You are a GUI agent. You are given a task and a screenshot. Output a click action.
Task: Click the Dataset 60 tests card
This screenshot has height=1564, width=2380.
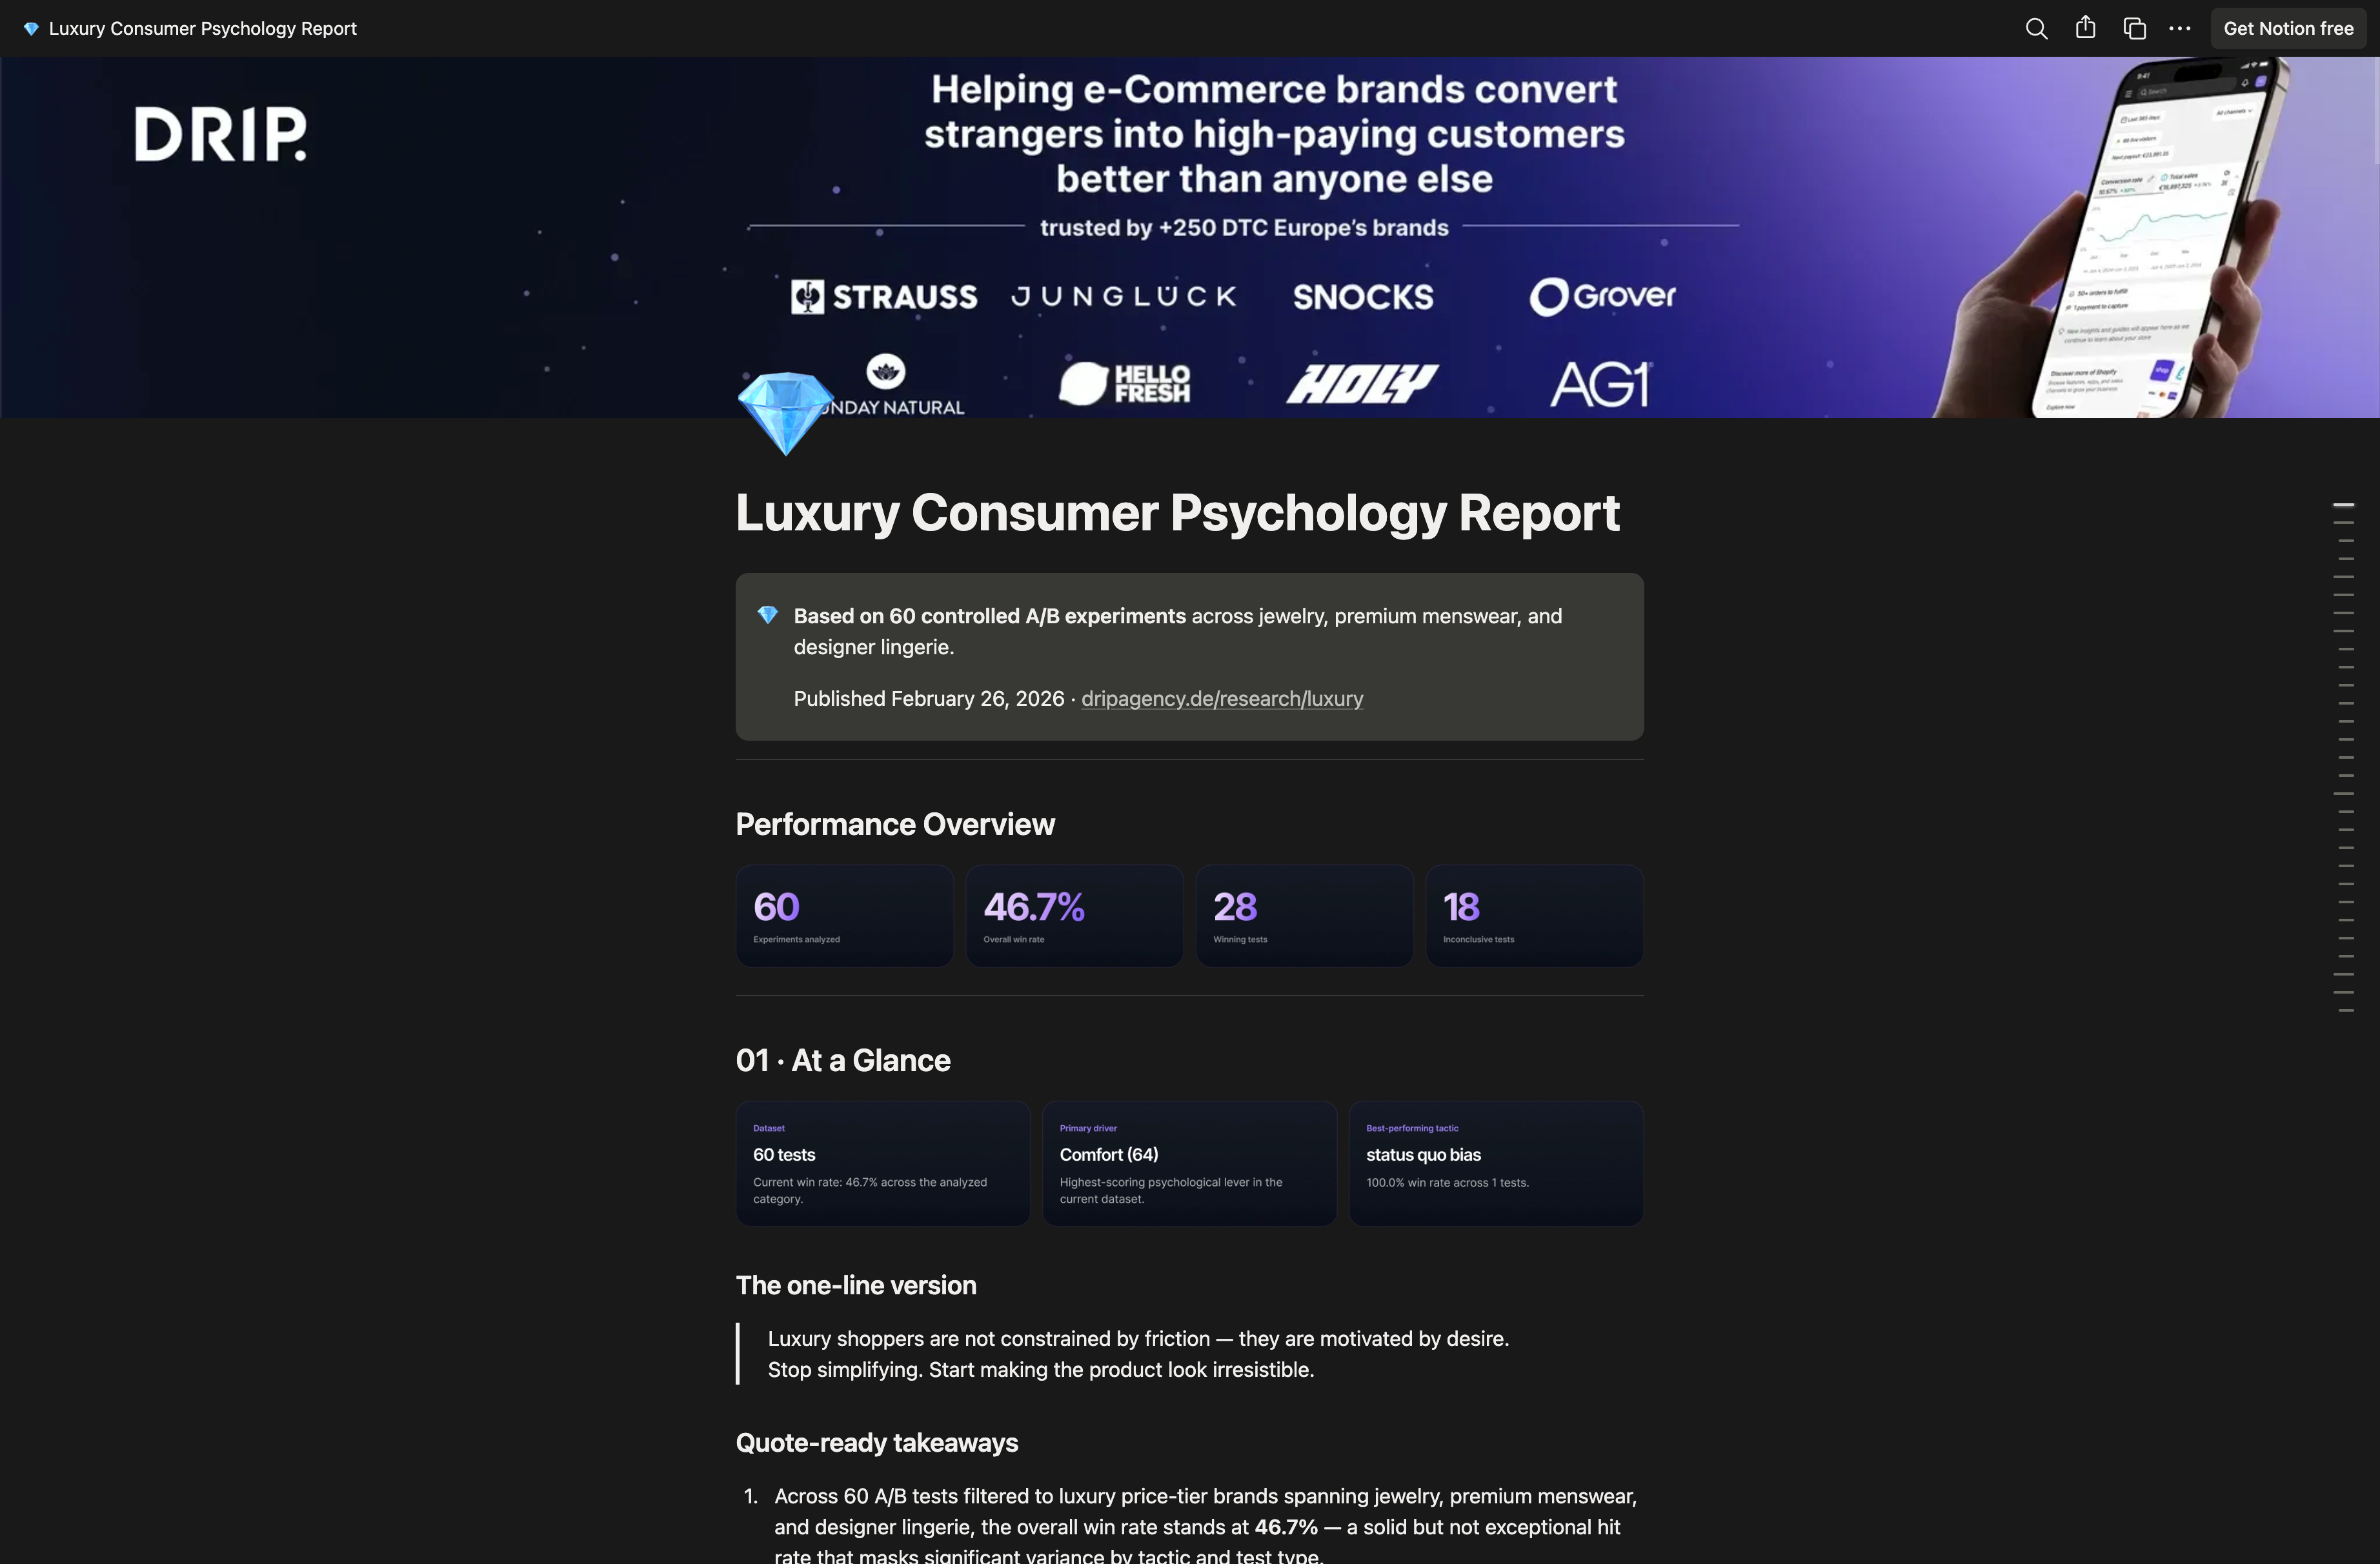(x=883, y=1163)
